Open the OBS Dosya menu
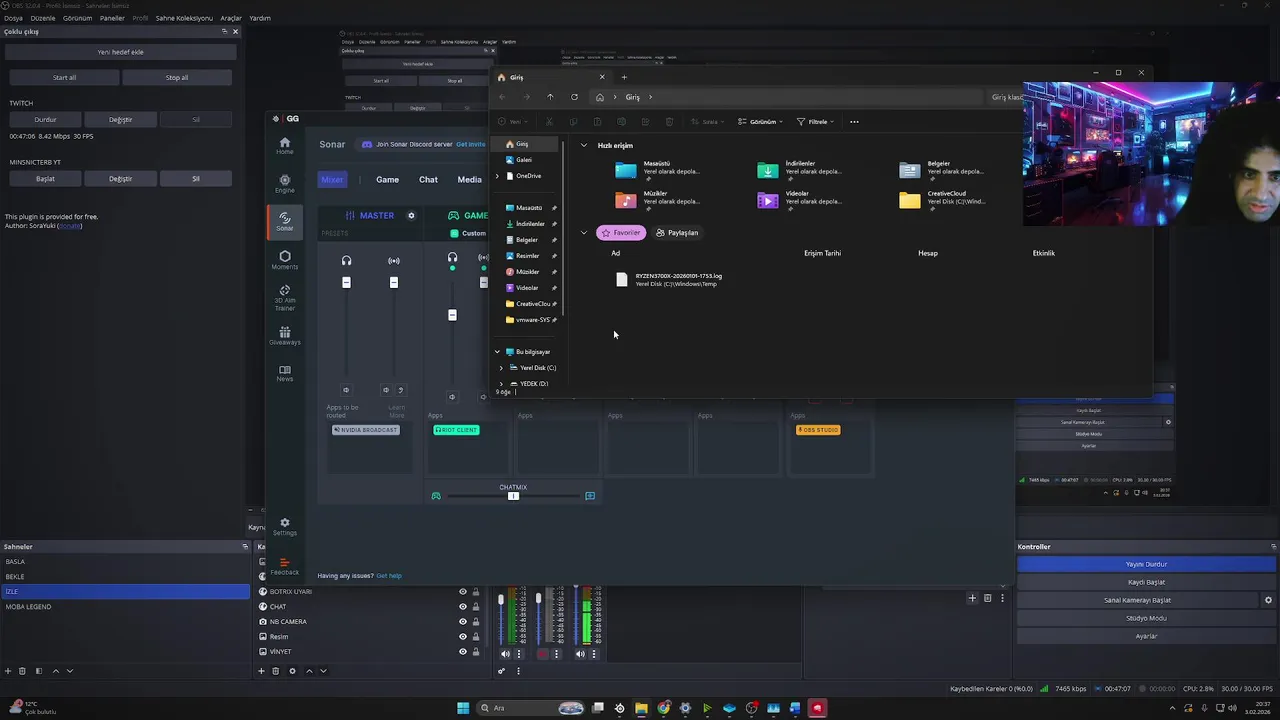The height and width of the screenshot is (720, 1280). [13, 18]
